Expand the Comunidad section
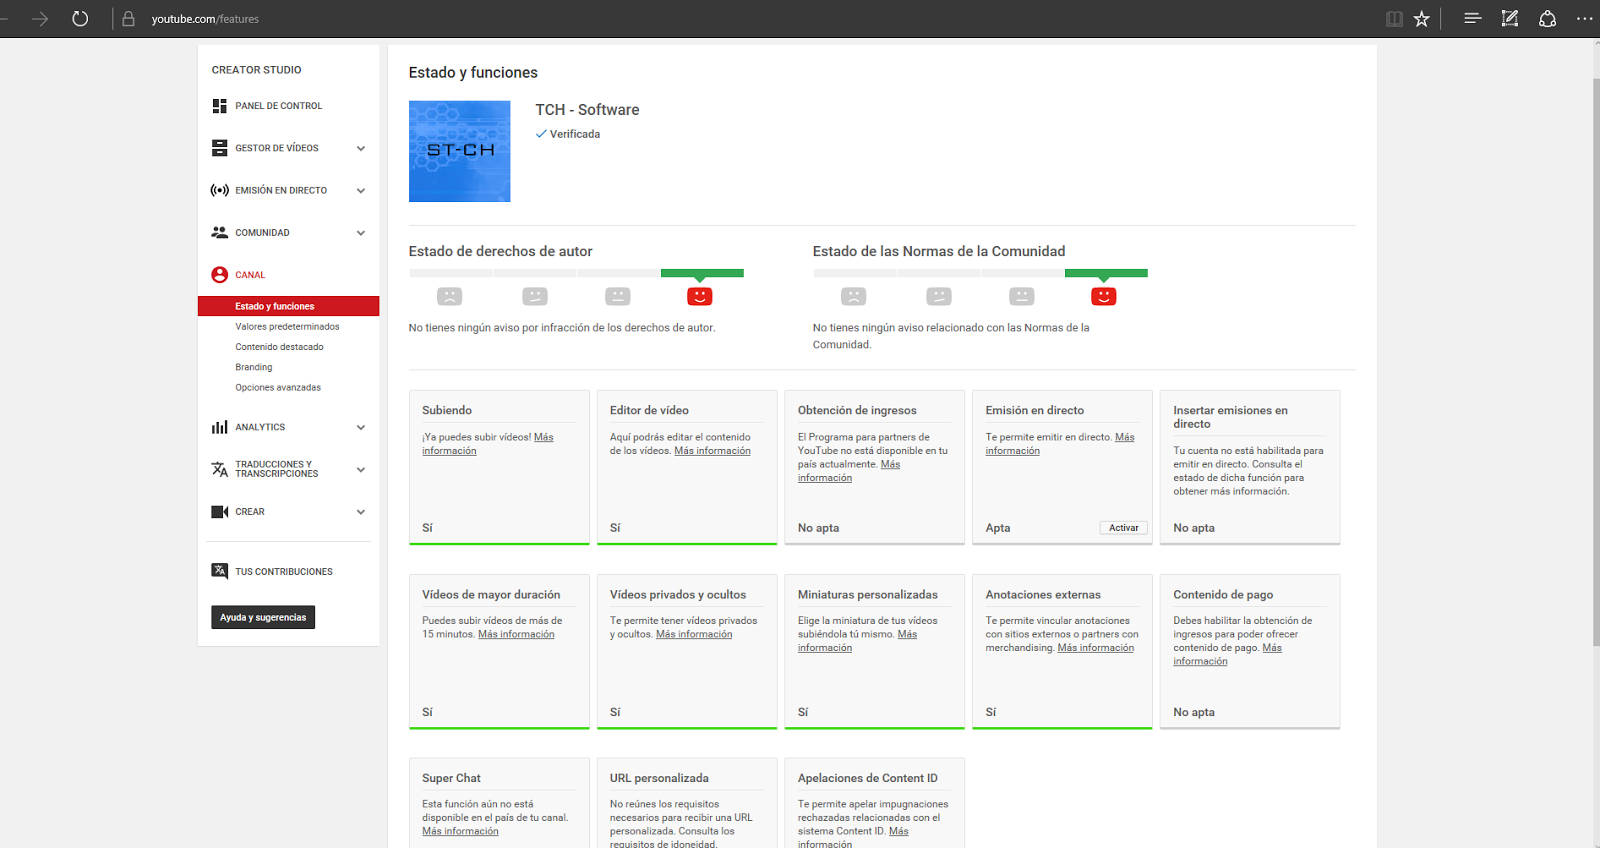 [361, 233]
